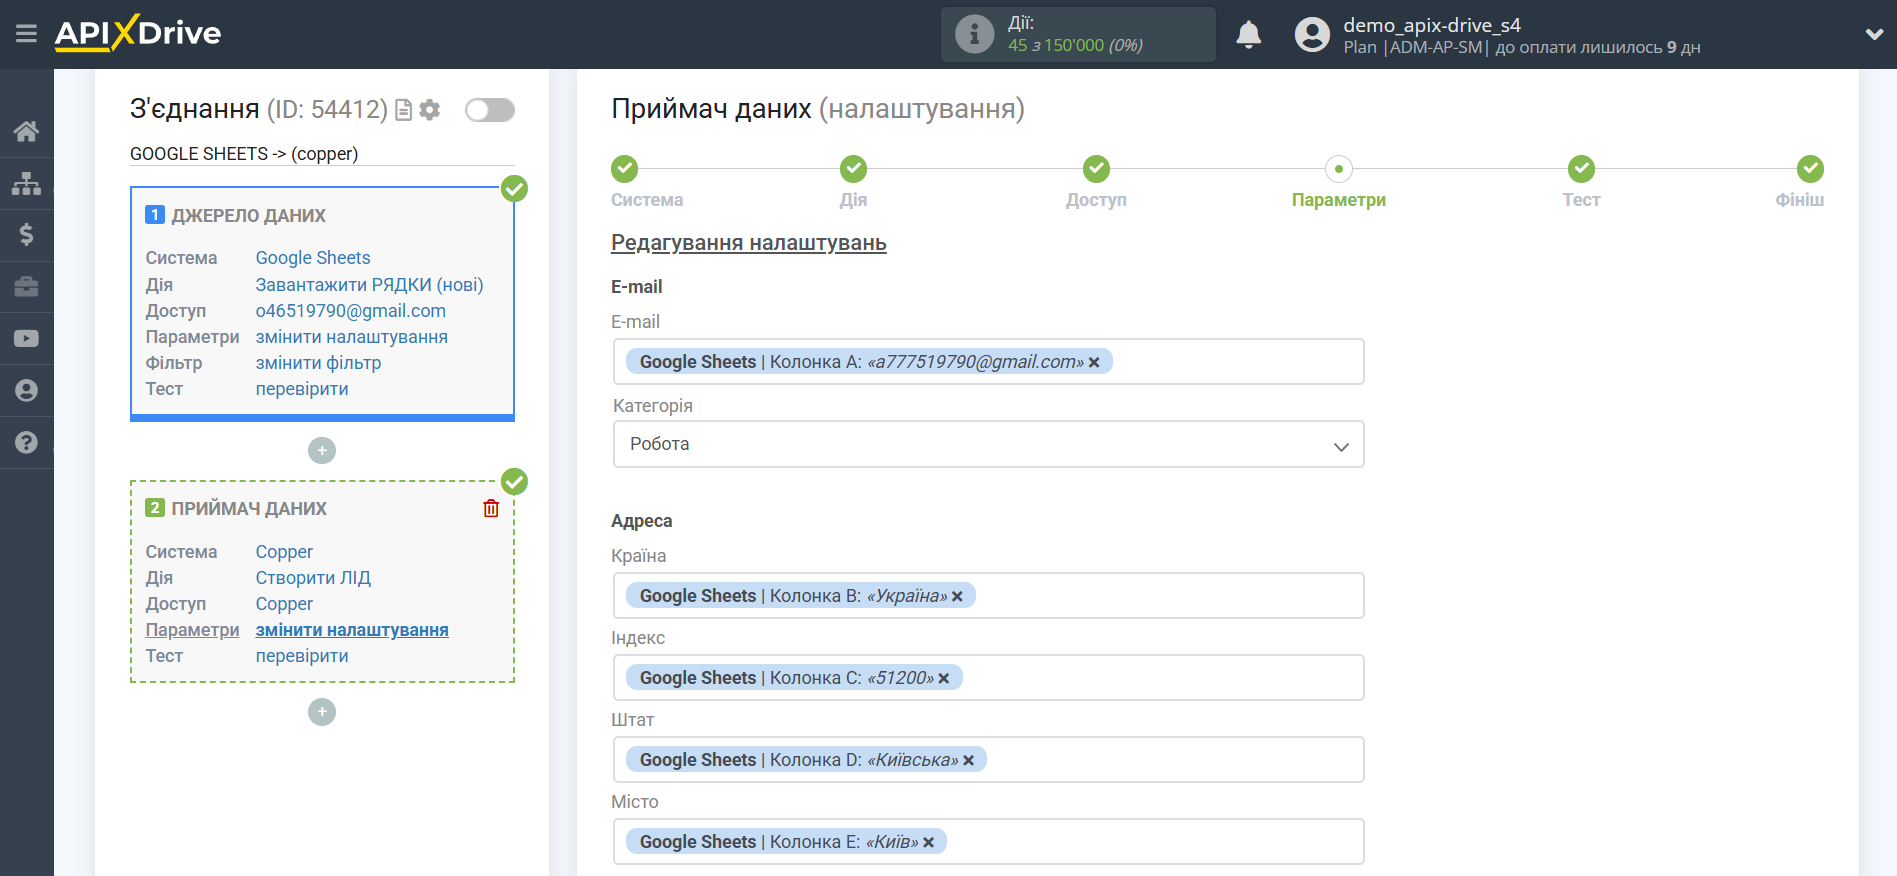Click receiver змінити налаштування link
The image size is (1897, 876).
coord(352,630)
